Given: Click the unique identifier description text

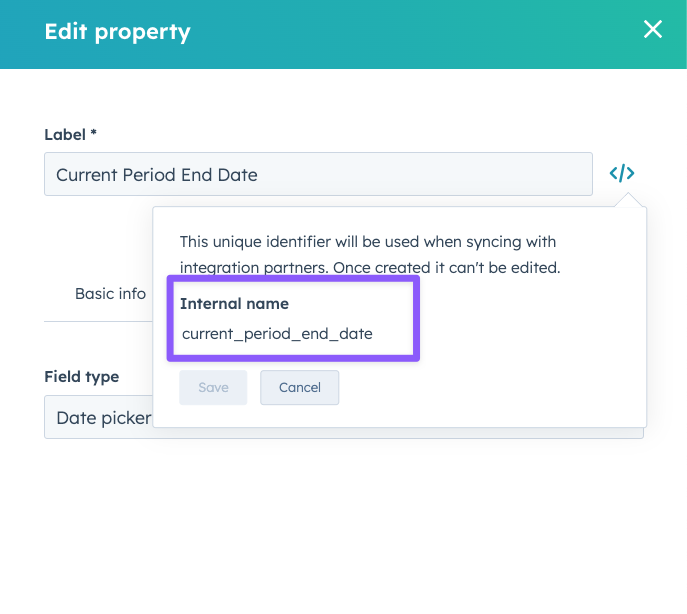Looking at the screenshot, I should [x=367, y=242].
